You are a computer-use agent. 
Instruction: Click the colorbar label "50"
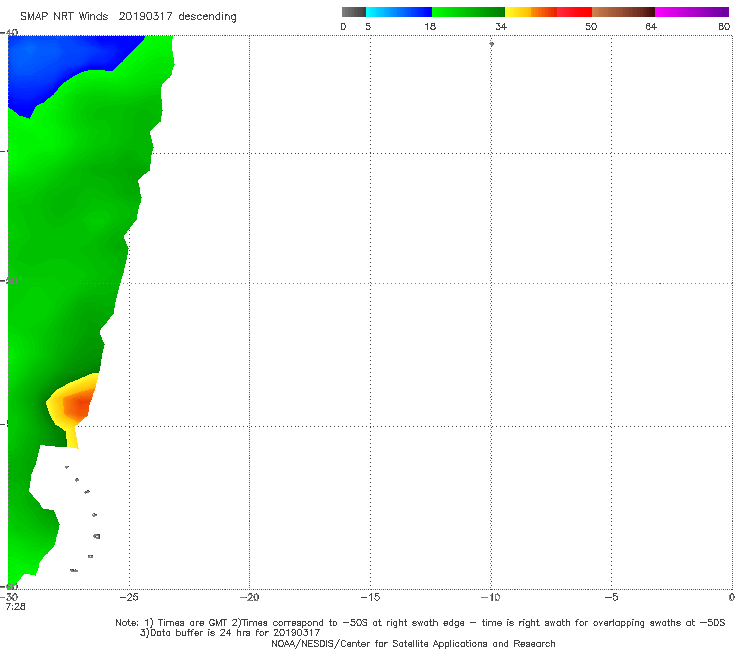tap(591, 27)
